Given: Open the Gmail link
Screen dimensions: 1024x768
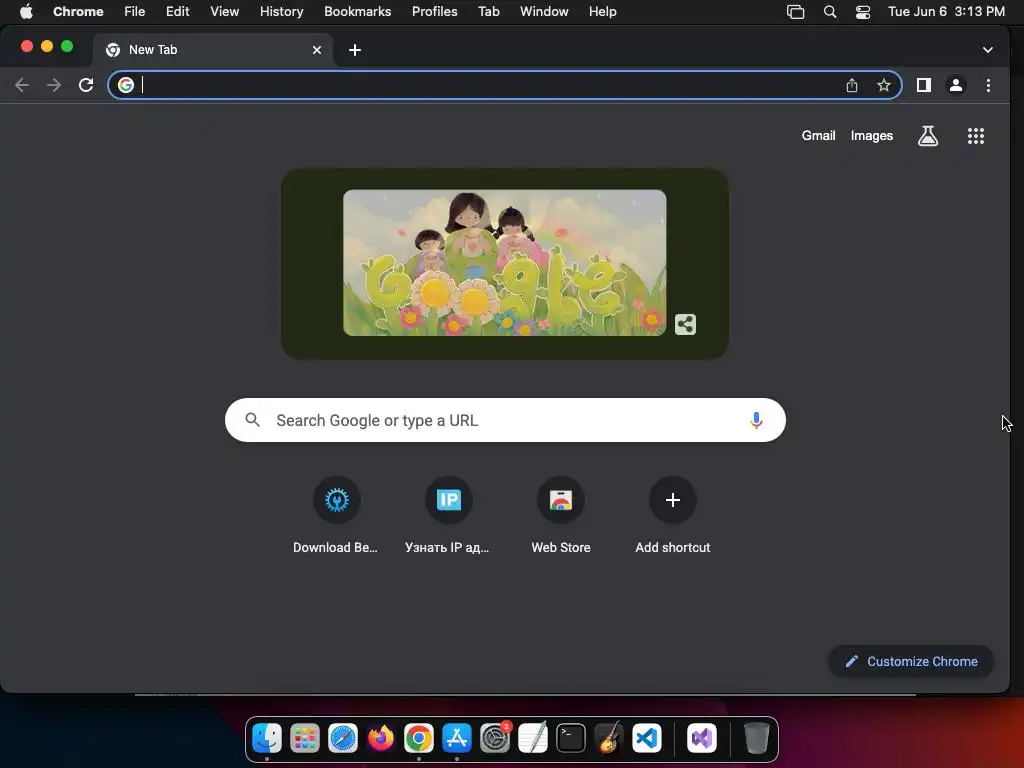Looking at the screenshot, I should point(818,136).
